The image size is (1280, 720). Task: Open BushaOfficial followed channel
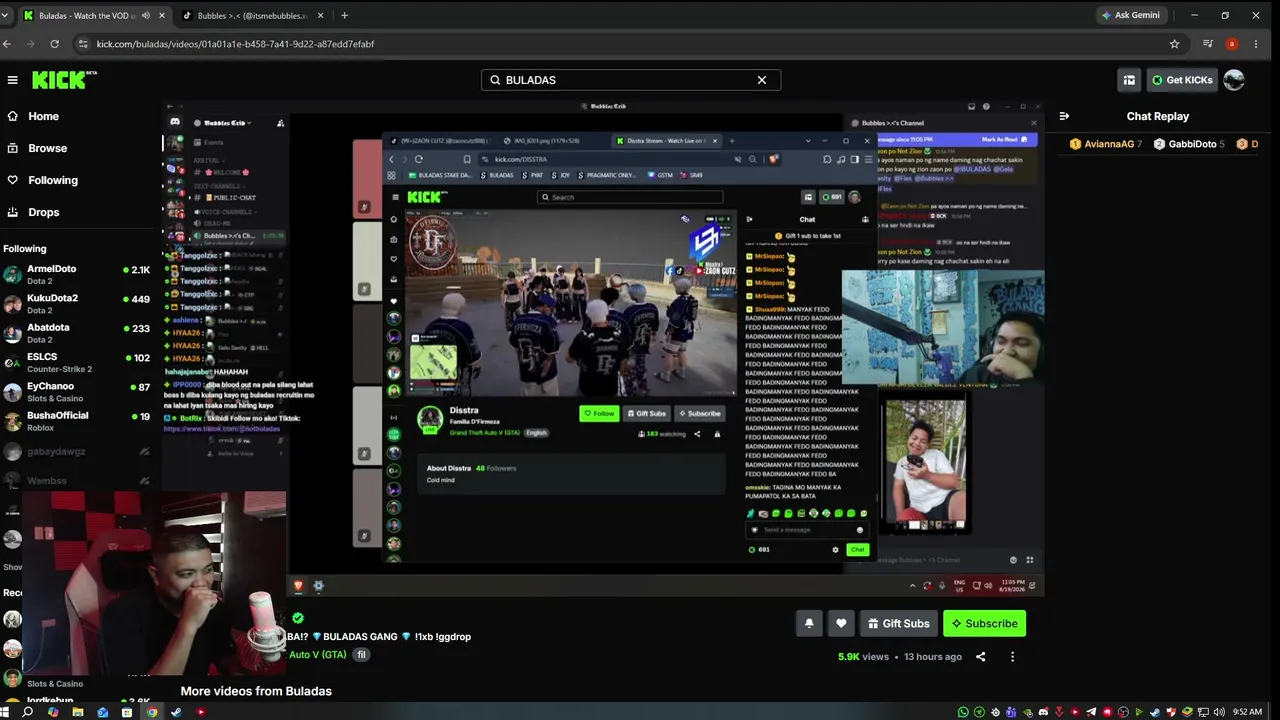[x=78, y=420]
